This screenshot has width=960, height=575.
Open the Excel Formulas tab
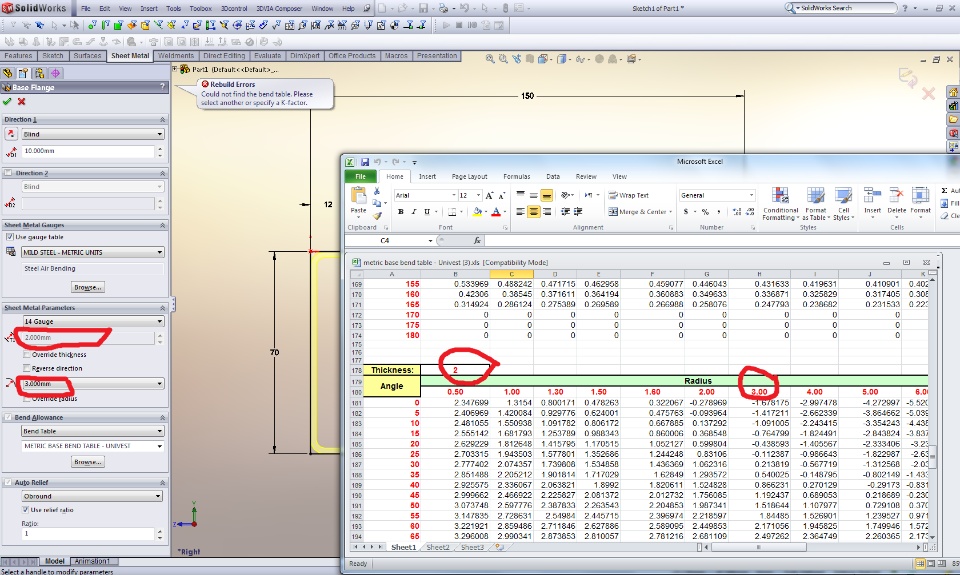[x=517, y=176]
